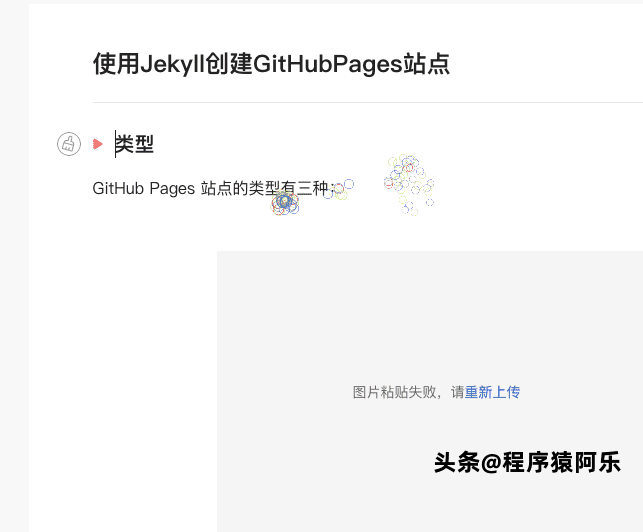Screen dimensions: 643x532
Task: Select the failed image placeholder block
Action: pyautogui.click(x=430, y=391)
